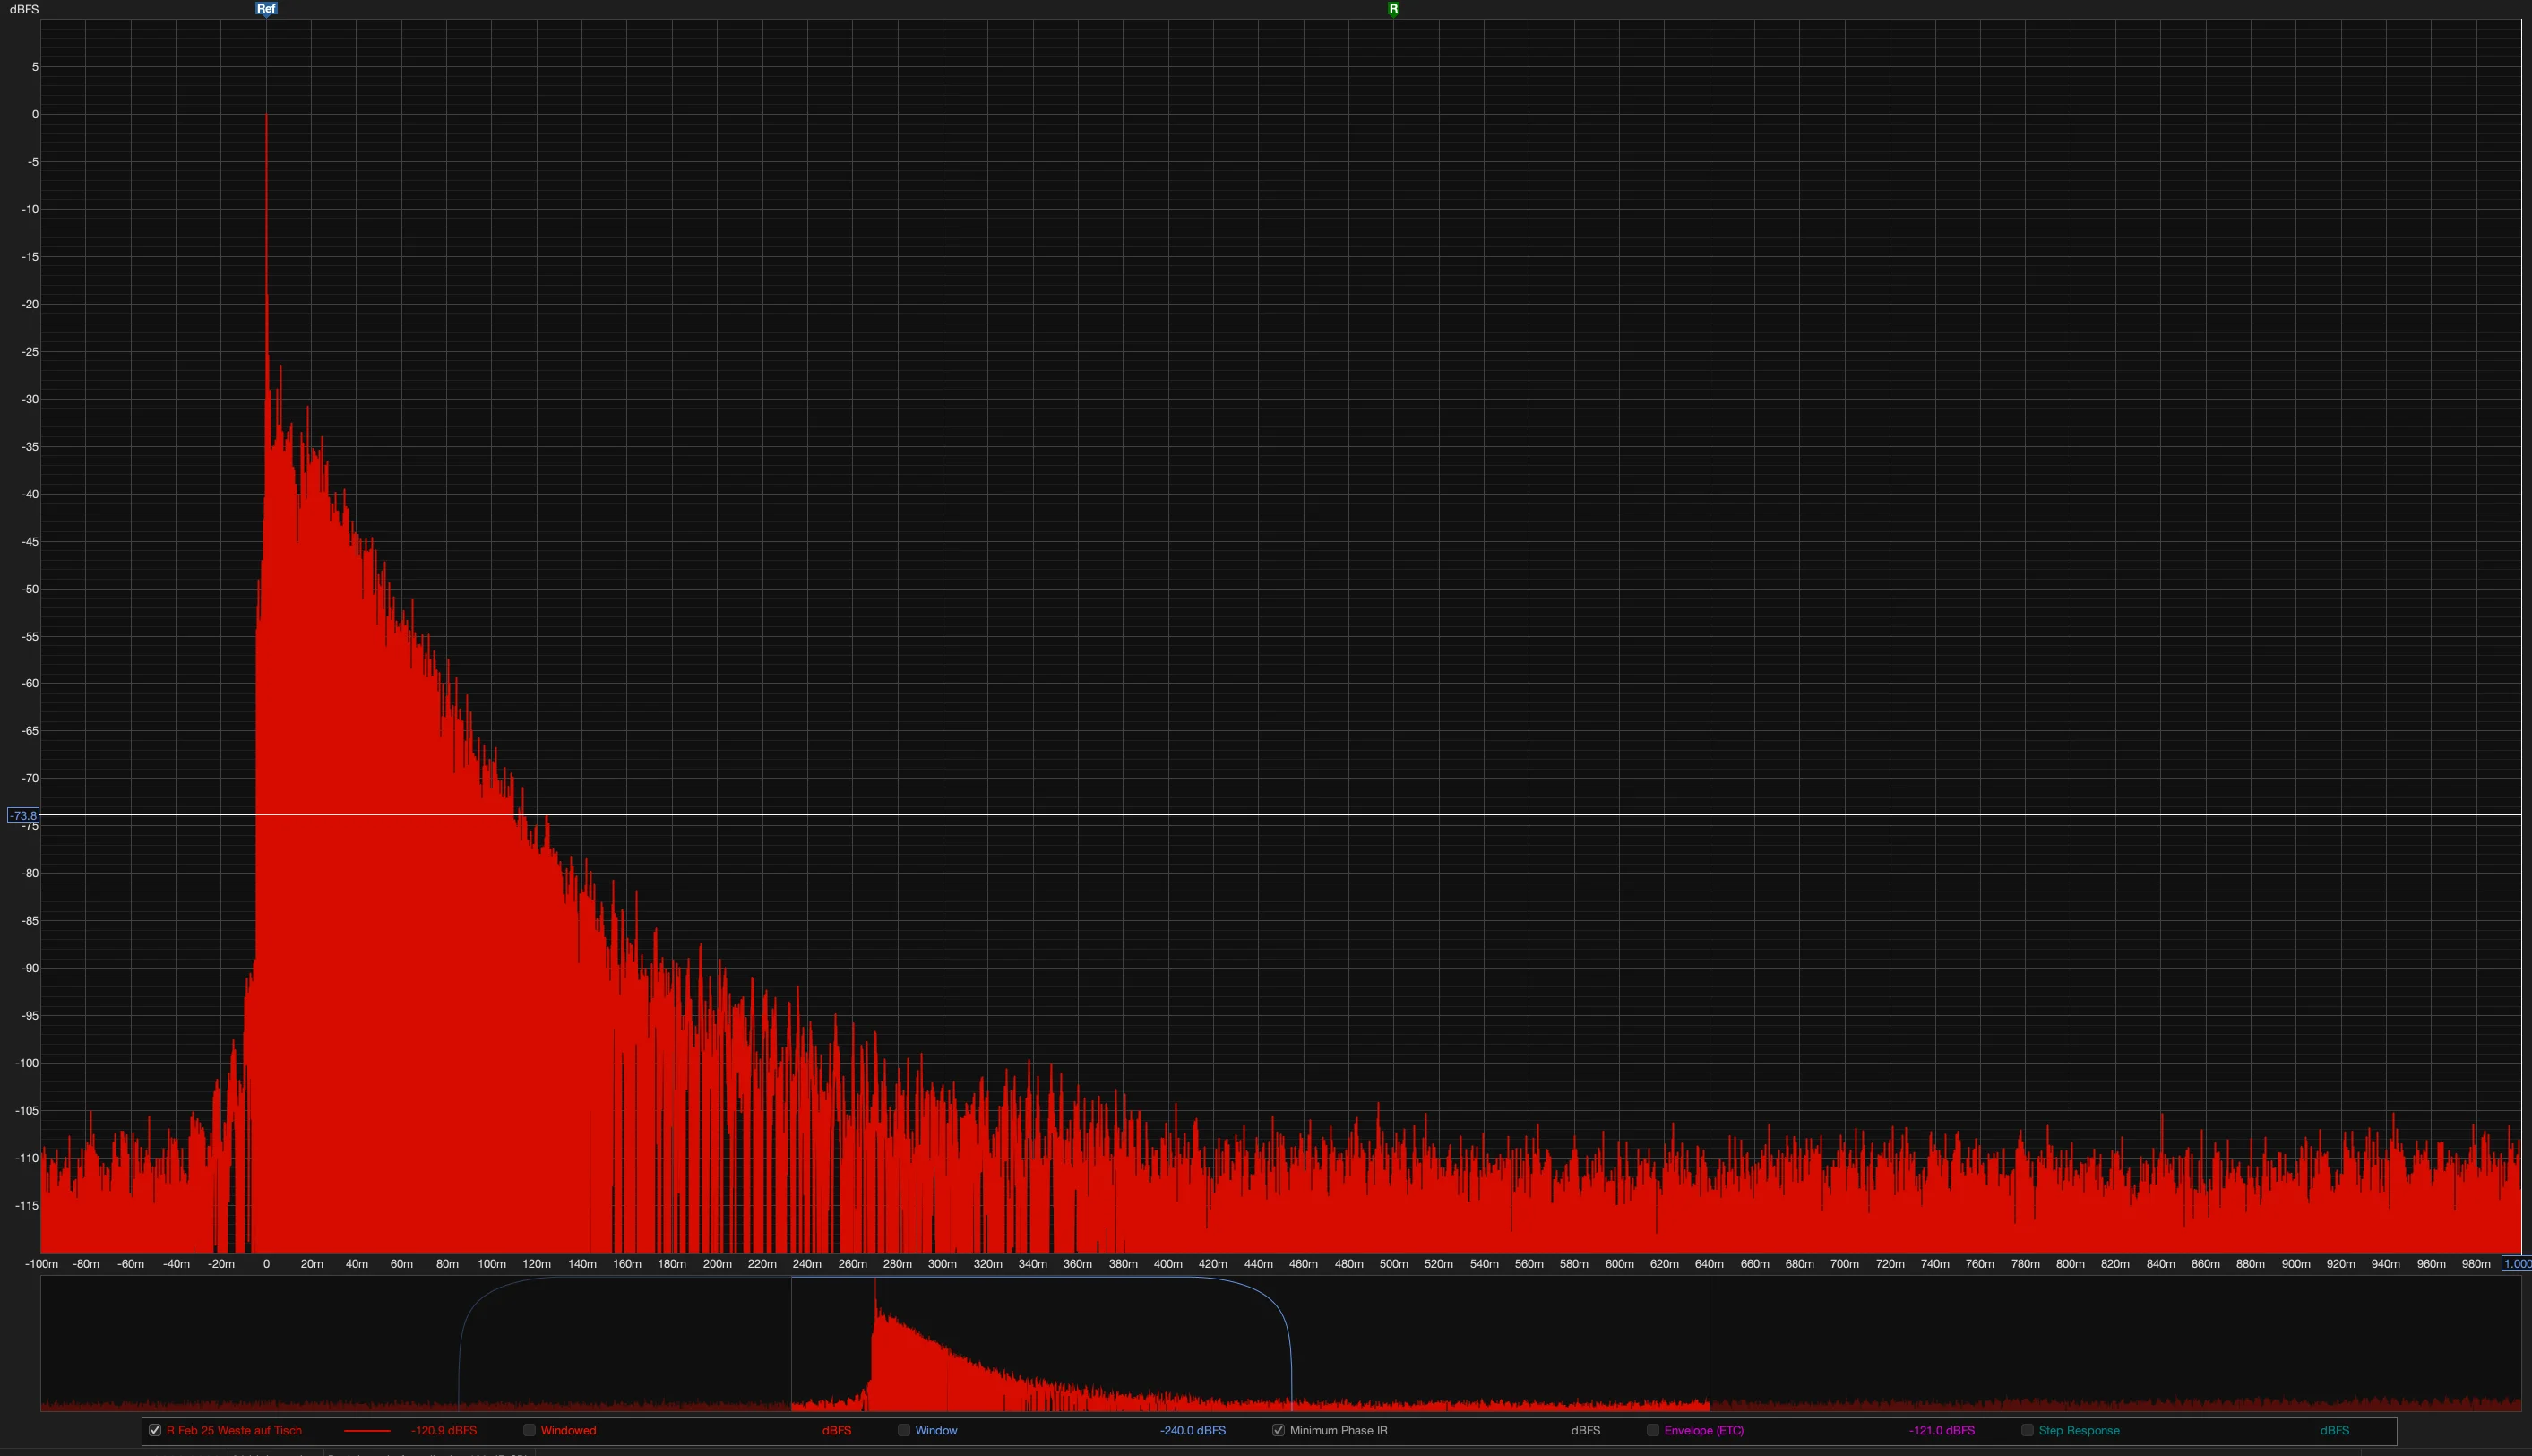Click the -73.8 cursor value label on the axis

[x=23, y=816]
